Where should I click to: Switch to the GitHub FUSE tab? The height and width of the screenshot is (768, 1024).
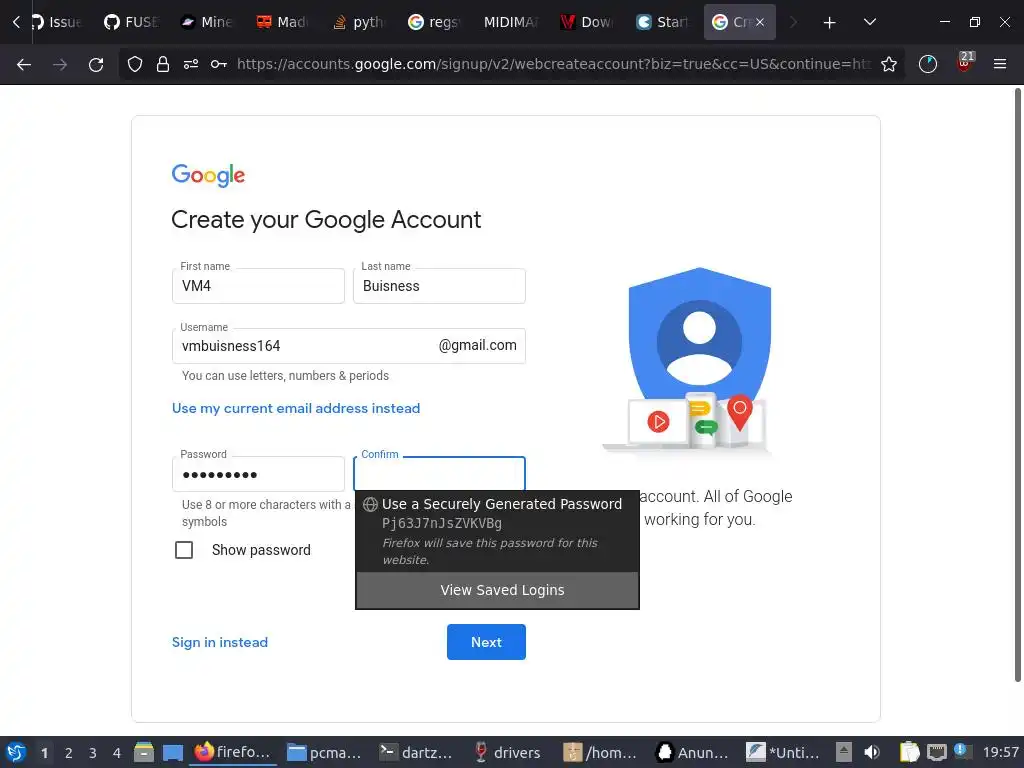[131, 22]
